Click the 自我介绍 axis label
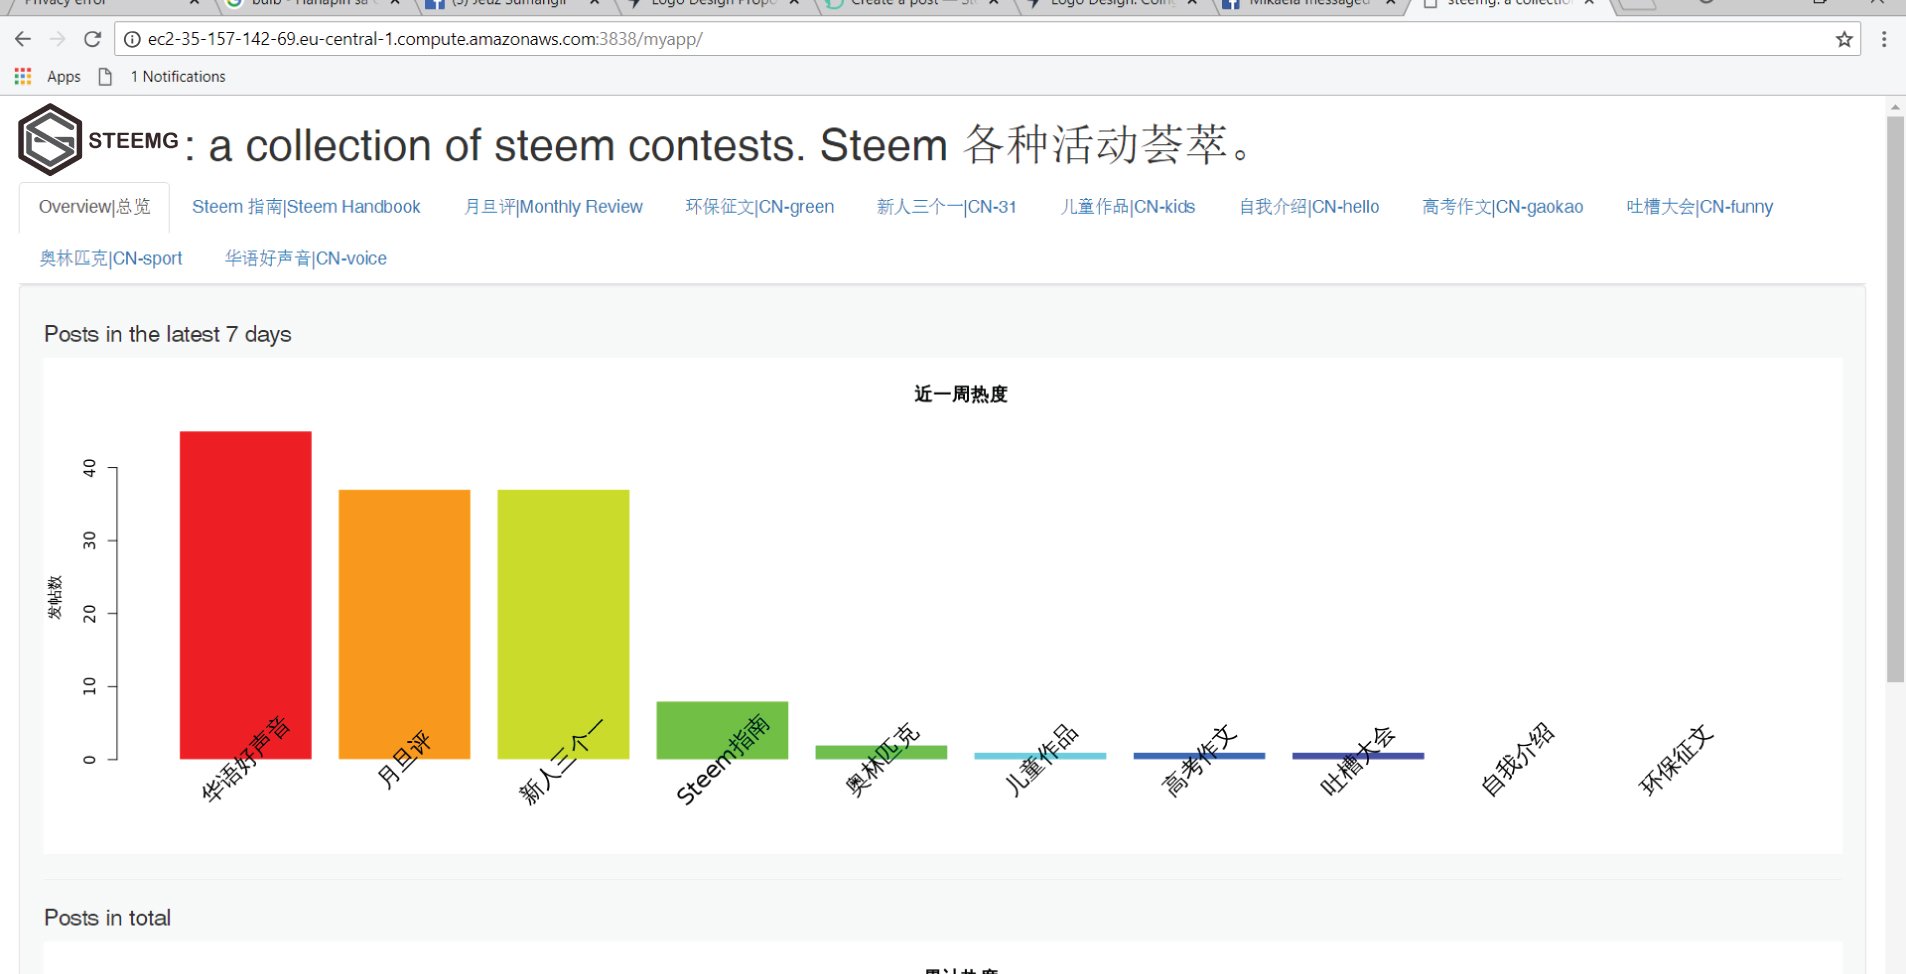1906x974 pixels. (x=1517, y=759)
